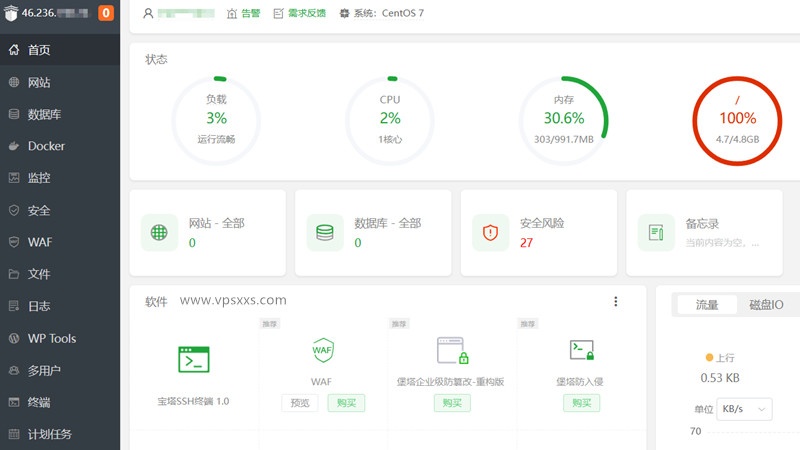800x450 pixels.
Task: Click the 多用户 multi-user icon
Action: click(x=14, y=370)
